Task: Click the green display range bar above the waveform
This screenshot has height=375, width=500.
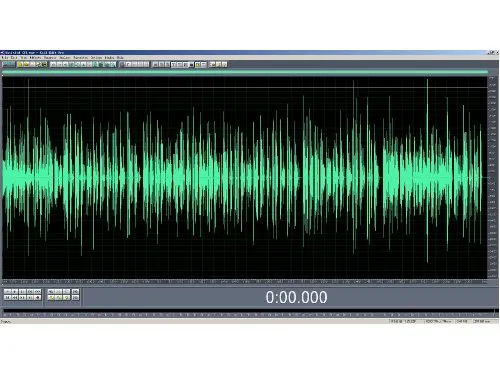Action: [245, 72]
